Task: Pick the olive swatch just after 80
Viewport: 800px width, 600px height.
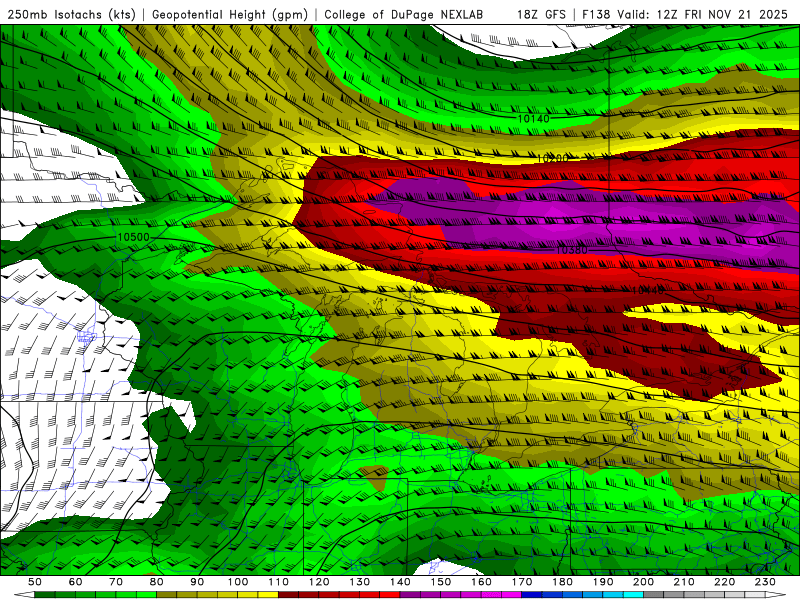Action: 166,595
